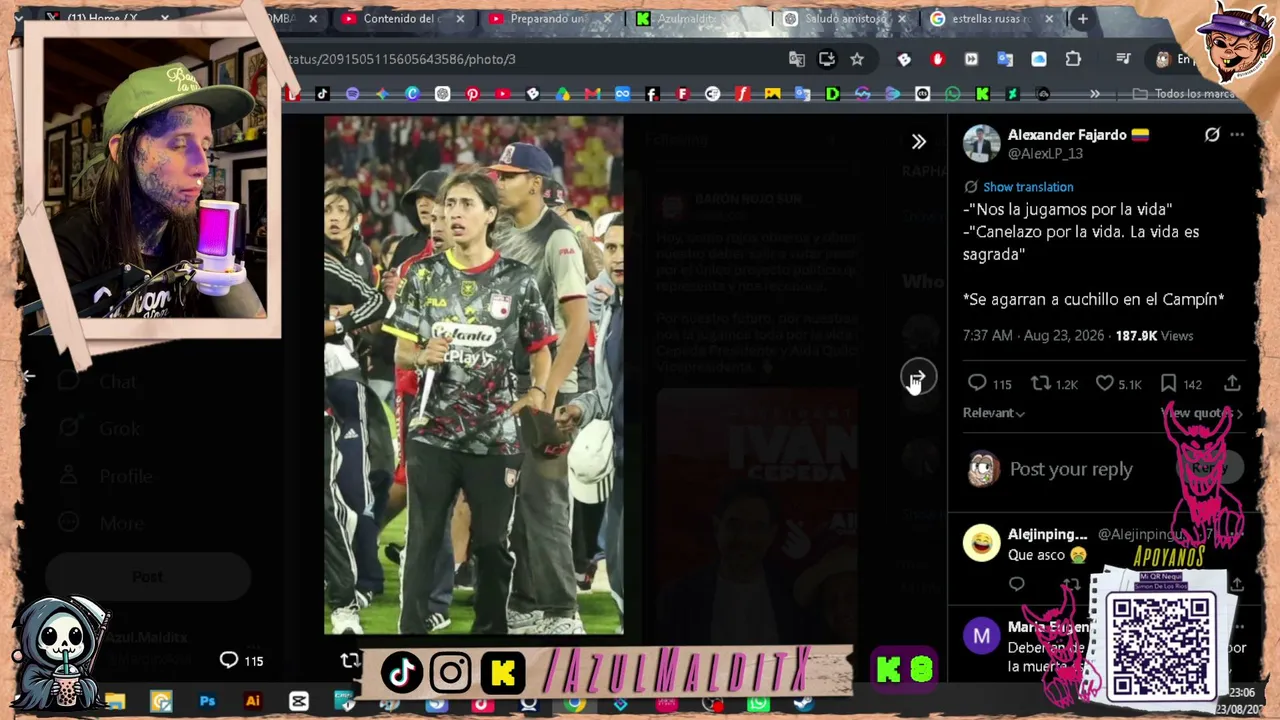The width and height of the screenshot is (1280, 720).
Task: Open Pinterest bookmark in bookmarks bar
Action: tap(472, 94)
